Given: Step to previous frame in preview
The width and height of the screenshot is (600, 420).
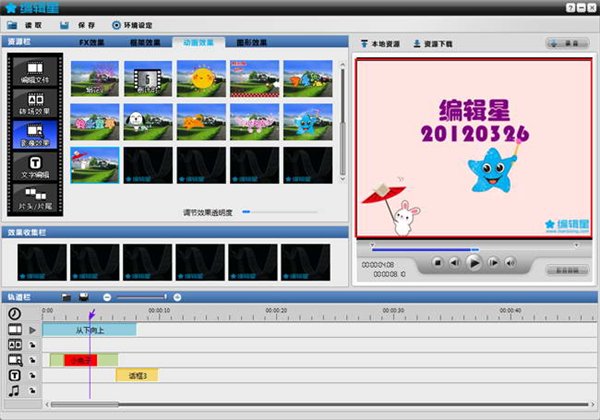Looking at the screenshot, I should (x=455, y=262).
